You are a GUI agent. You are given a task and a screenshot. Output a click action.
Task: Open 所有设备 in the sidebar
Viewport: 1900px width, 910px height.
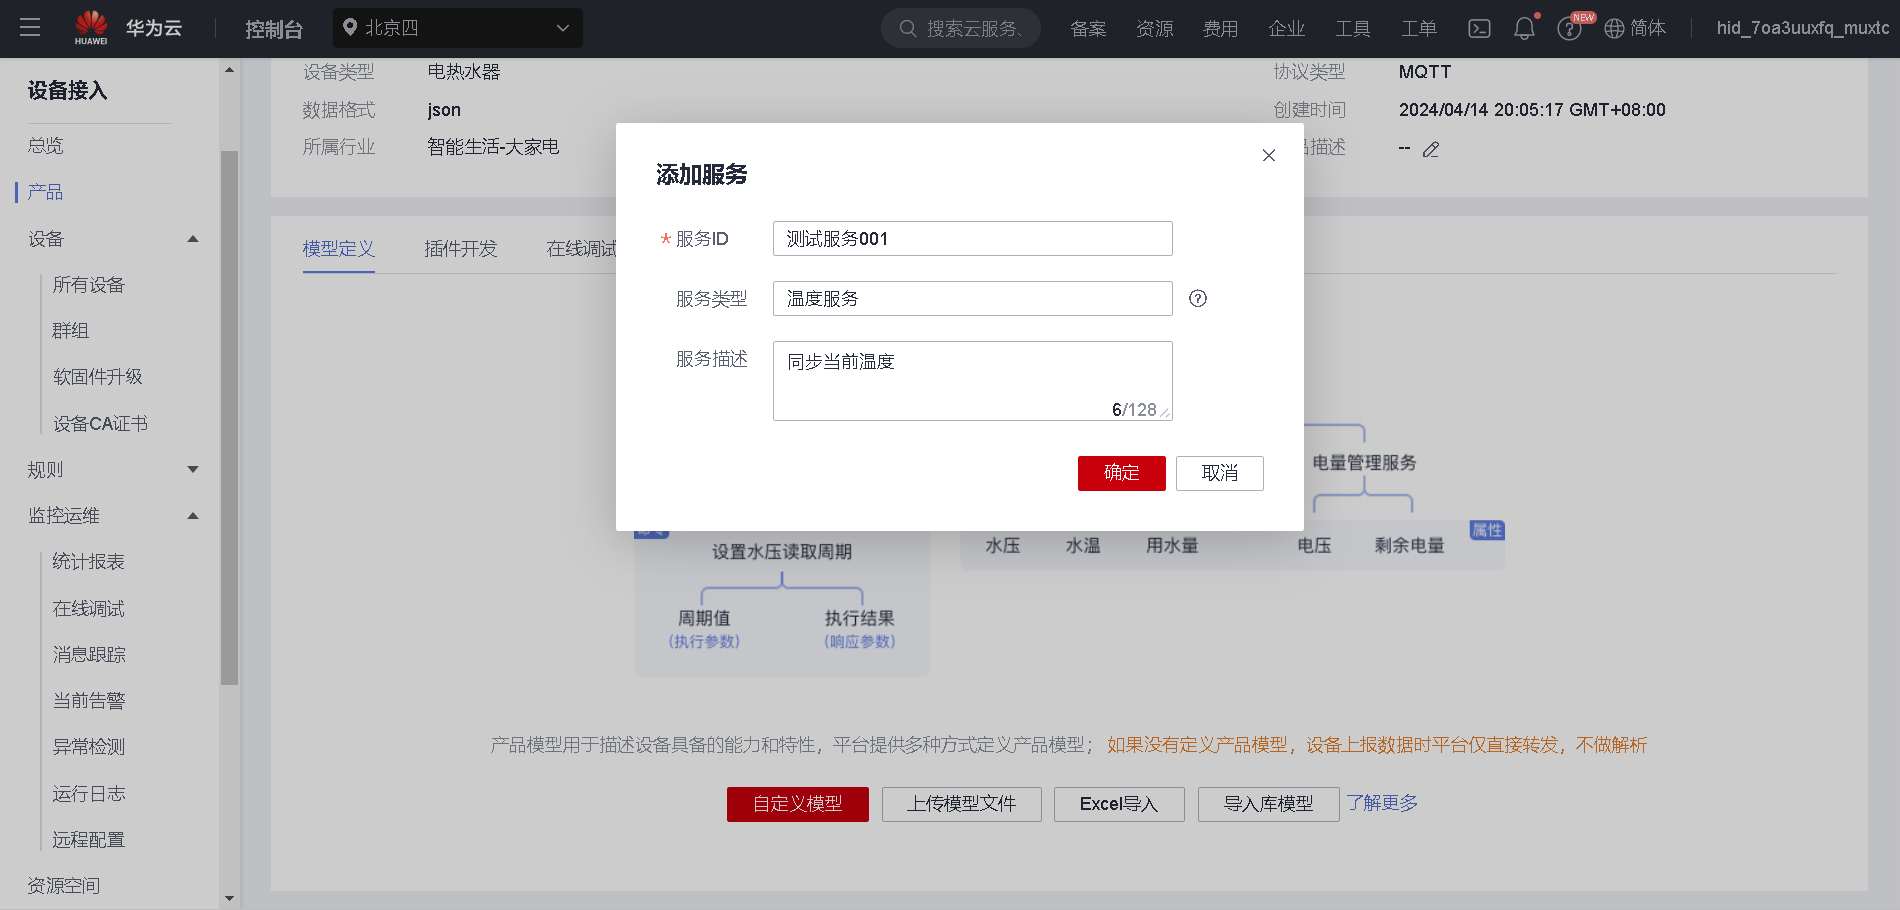tap(89, 285)
